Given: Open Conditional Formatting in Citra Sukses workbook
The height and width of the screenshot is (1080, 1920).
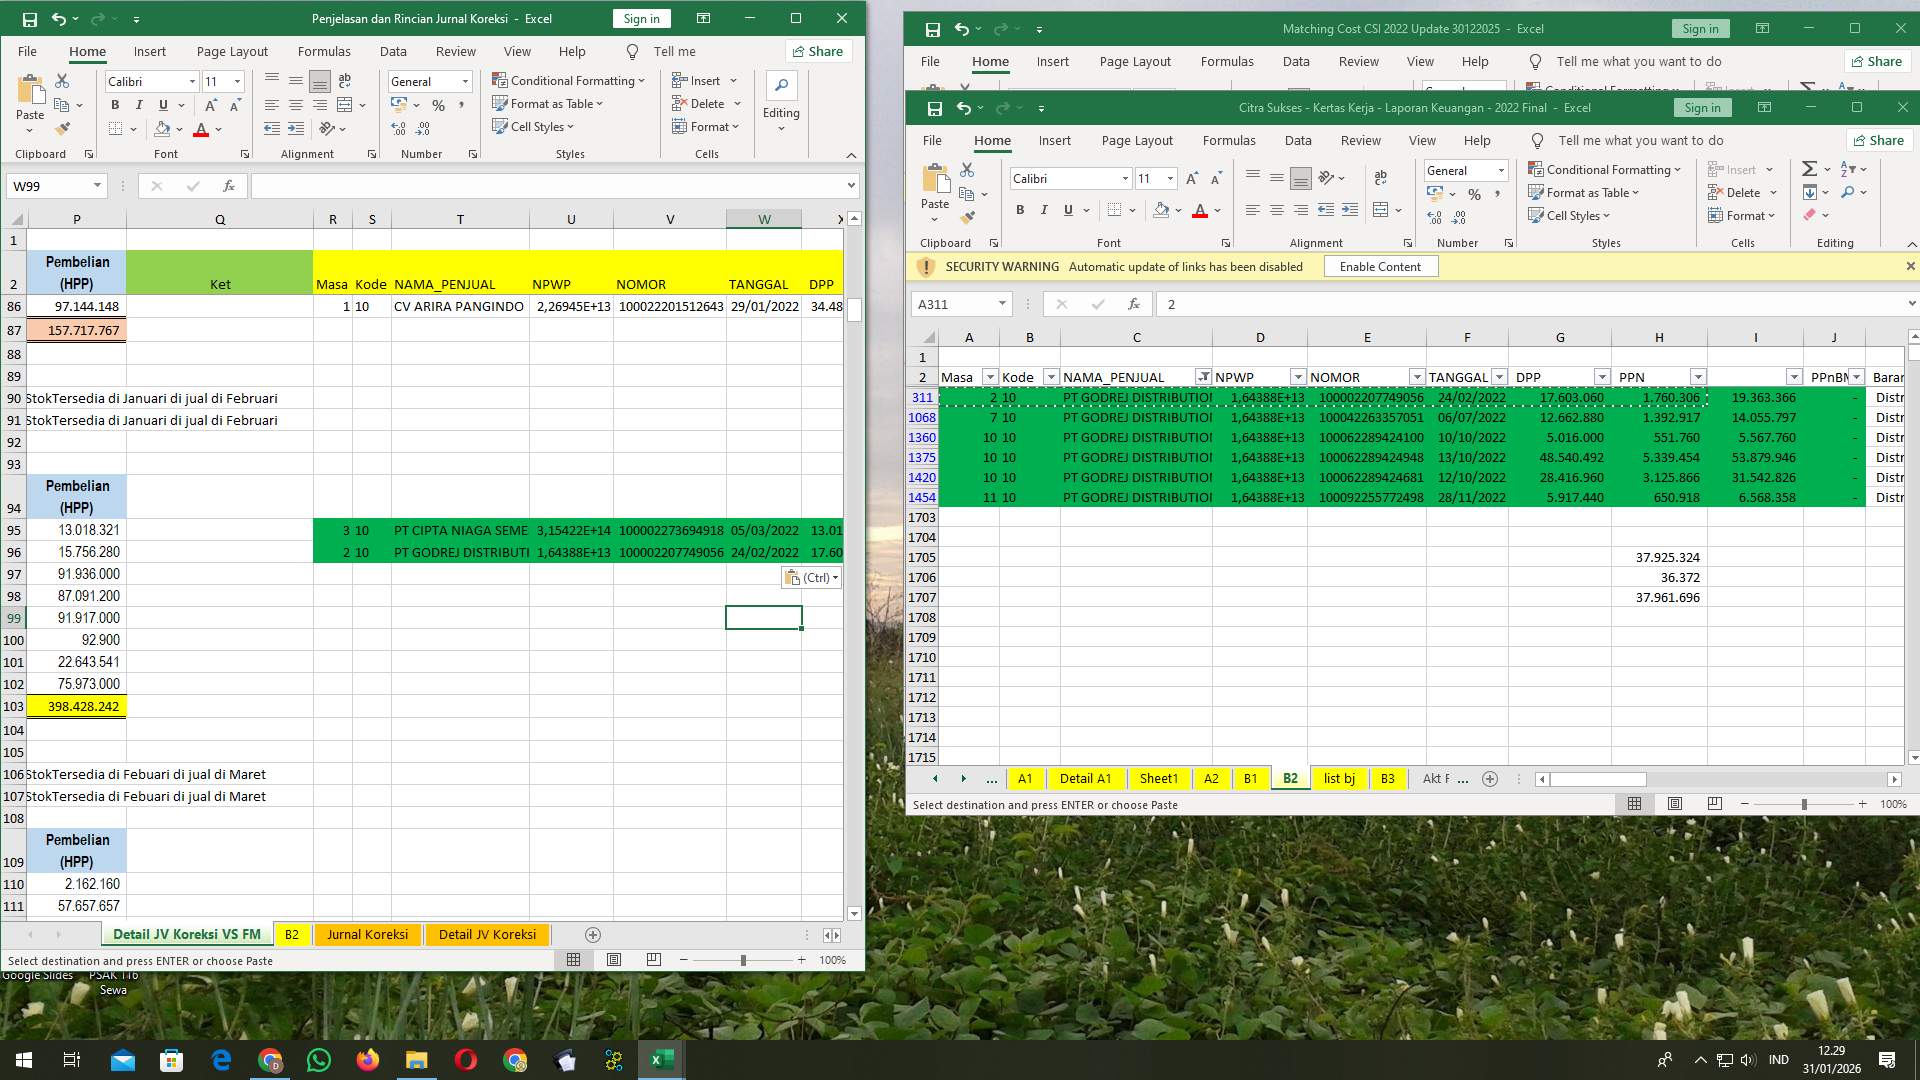Looking at the screenshot, I should (x=1605, y=169).
